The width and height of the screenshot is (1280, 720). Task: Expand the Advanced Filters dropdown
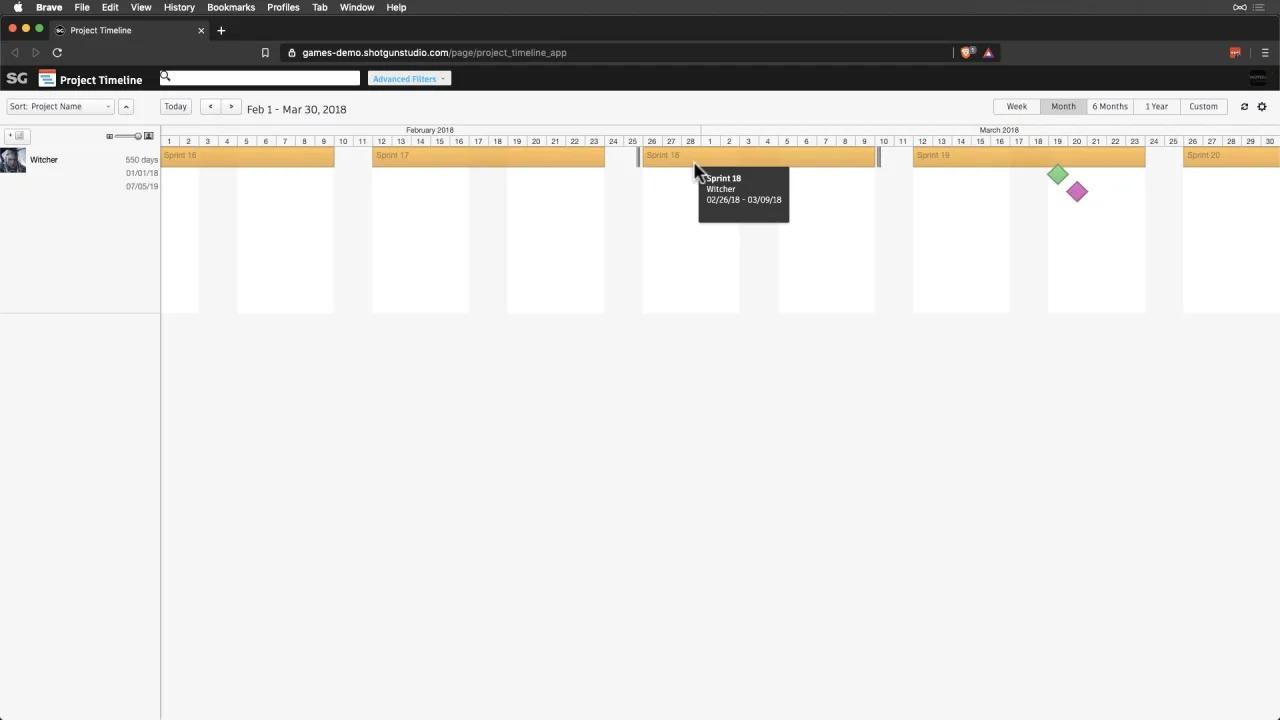(408, 79)
